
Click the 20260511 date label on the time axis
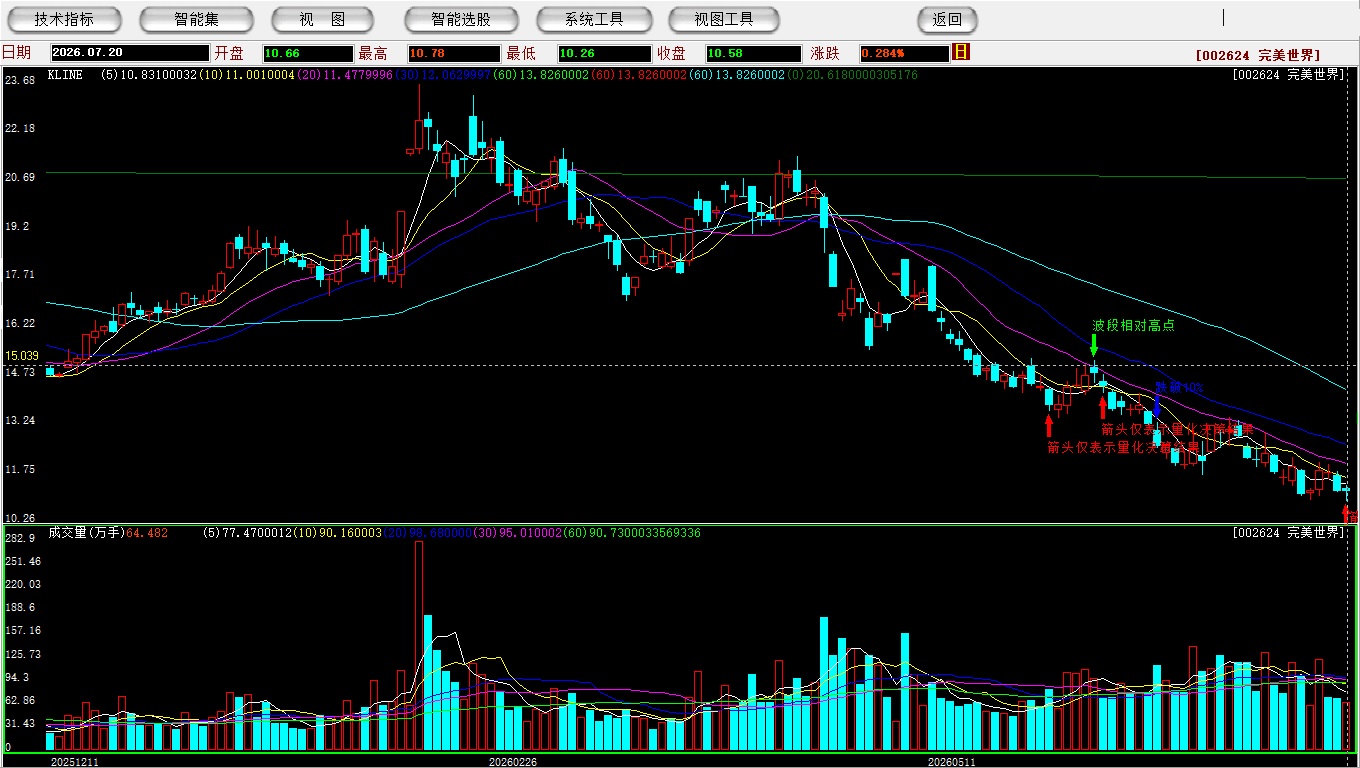952,762
